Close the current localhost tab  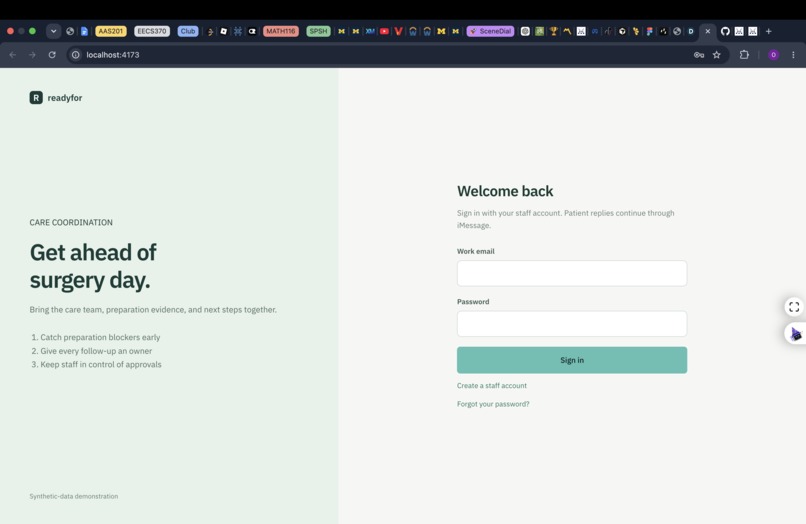click(707, 31)
